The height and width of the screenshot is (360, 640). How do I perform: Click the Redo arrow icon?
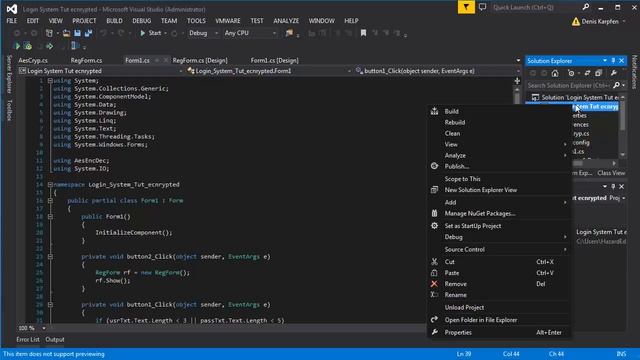tap(121, 33)
